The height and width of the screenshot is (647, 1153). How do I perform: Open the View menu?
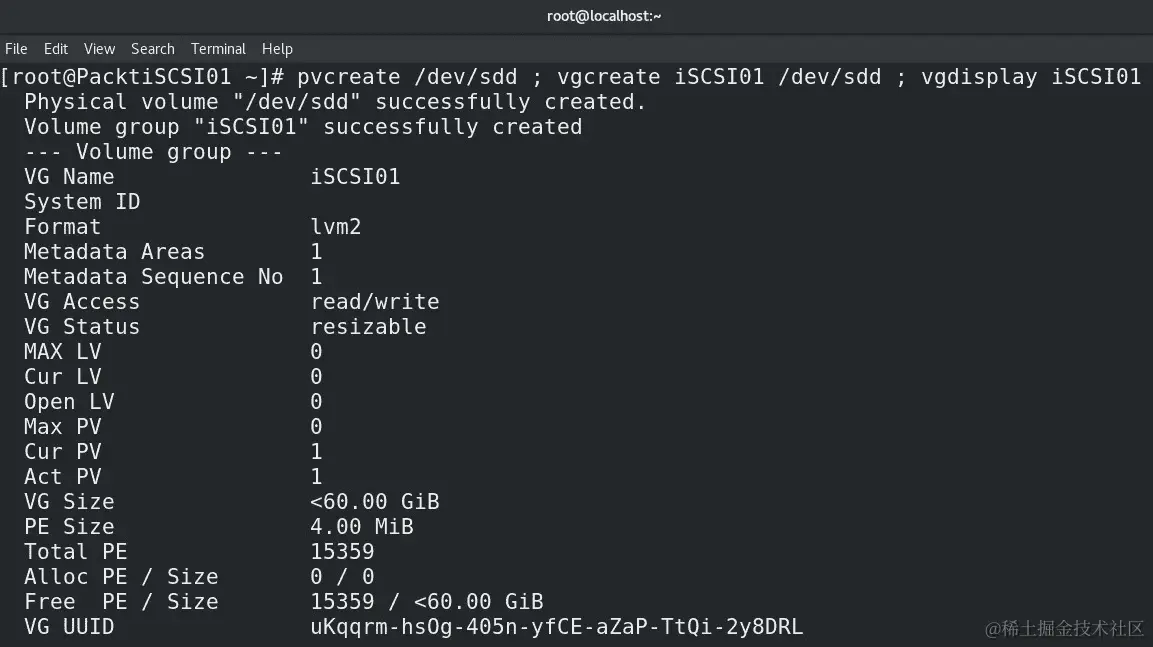tap(98, 48)
